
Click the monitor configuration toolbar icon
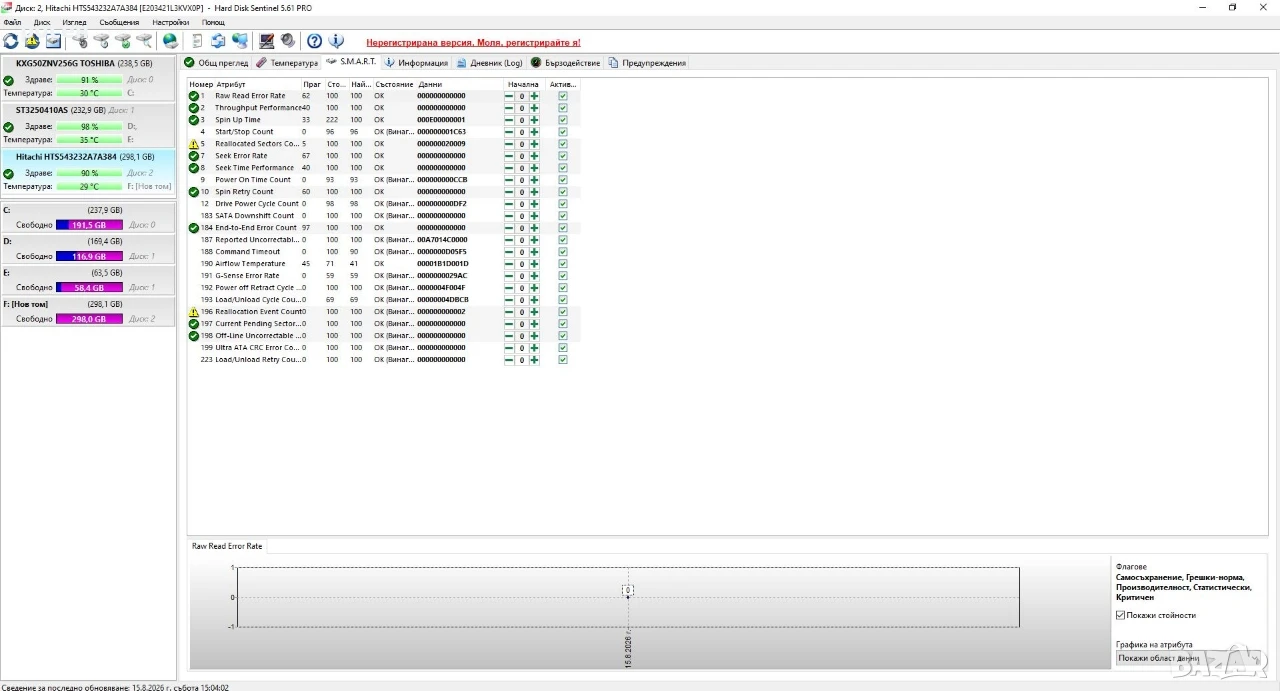[x=267, y=41]
